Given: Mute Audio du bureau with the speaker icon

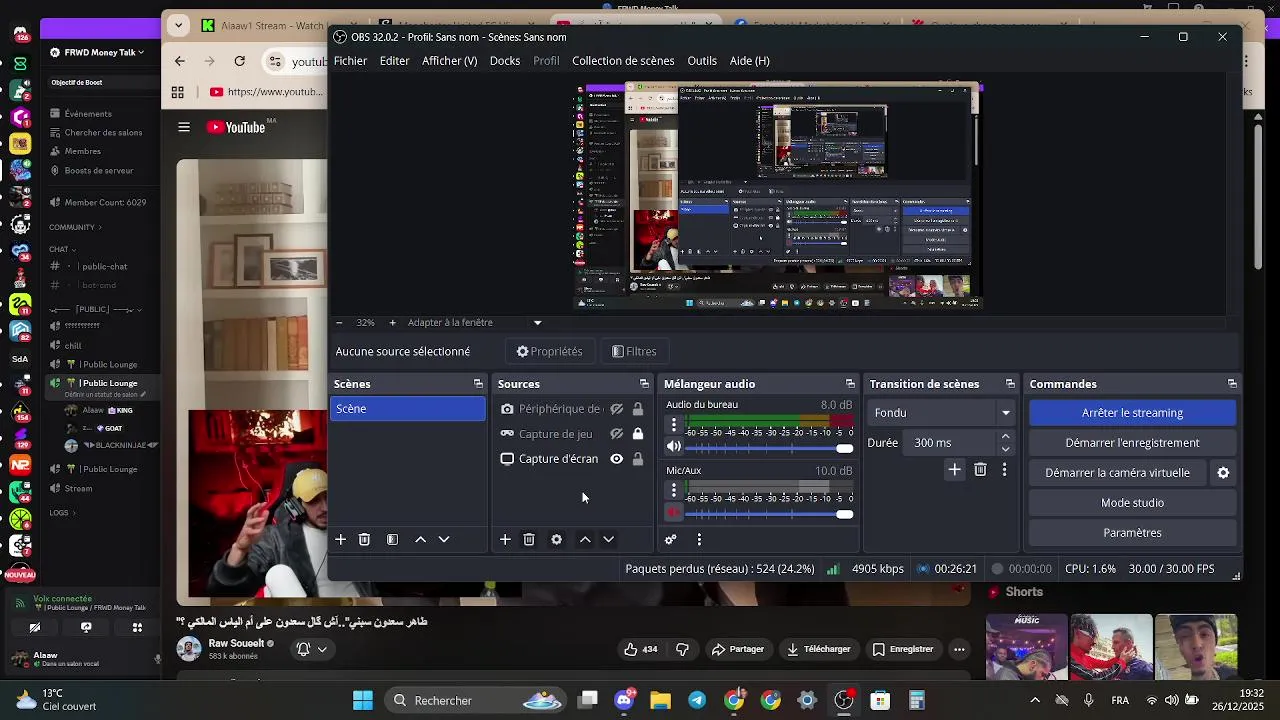Looking at the screenshot, I should [x=673, y=448].
